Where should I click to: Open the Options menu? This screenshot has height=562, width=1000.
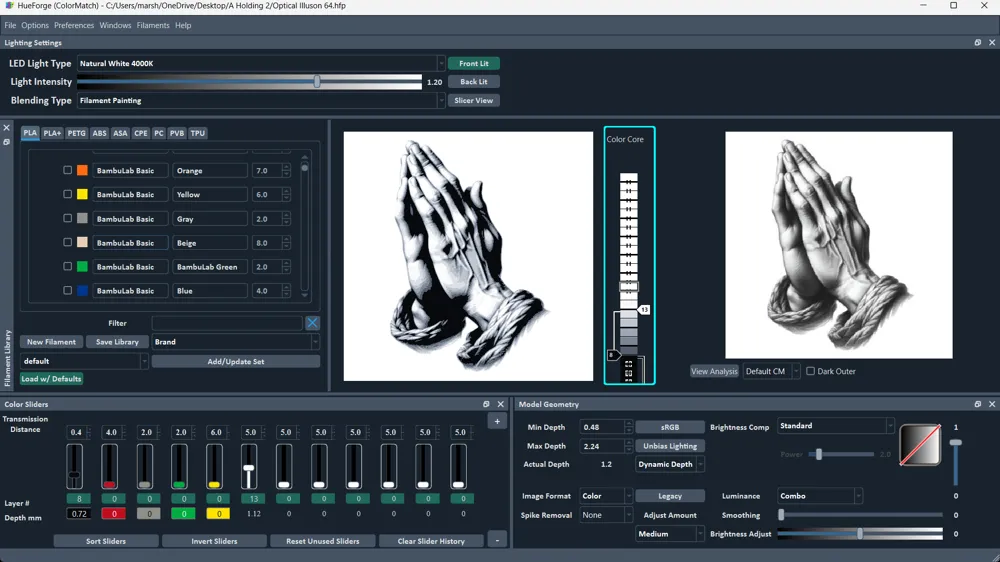[35, 26]
